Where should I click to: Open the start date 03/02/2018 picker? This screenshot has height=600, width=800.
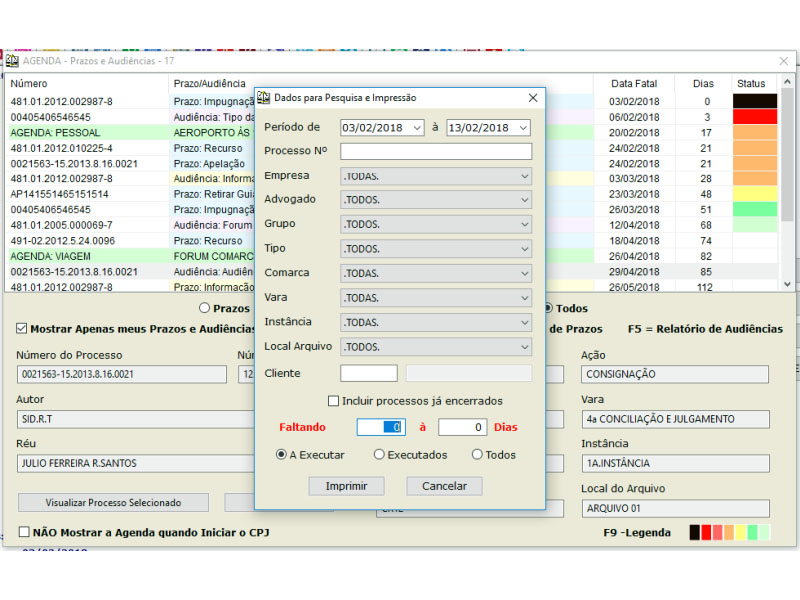coord(416,128)
